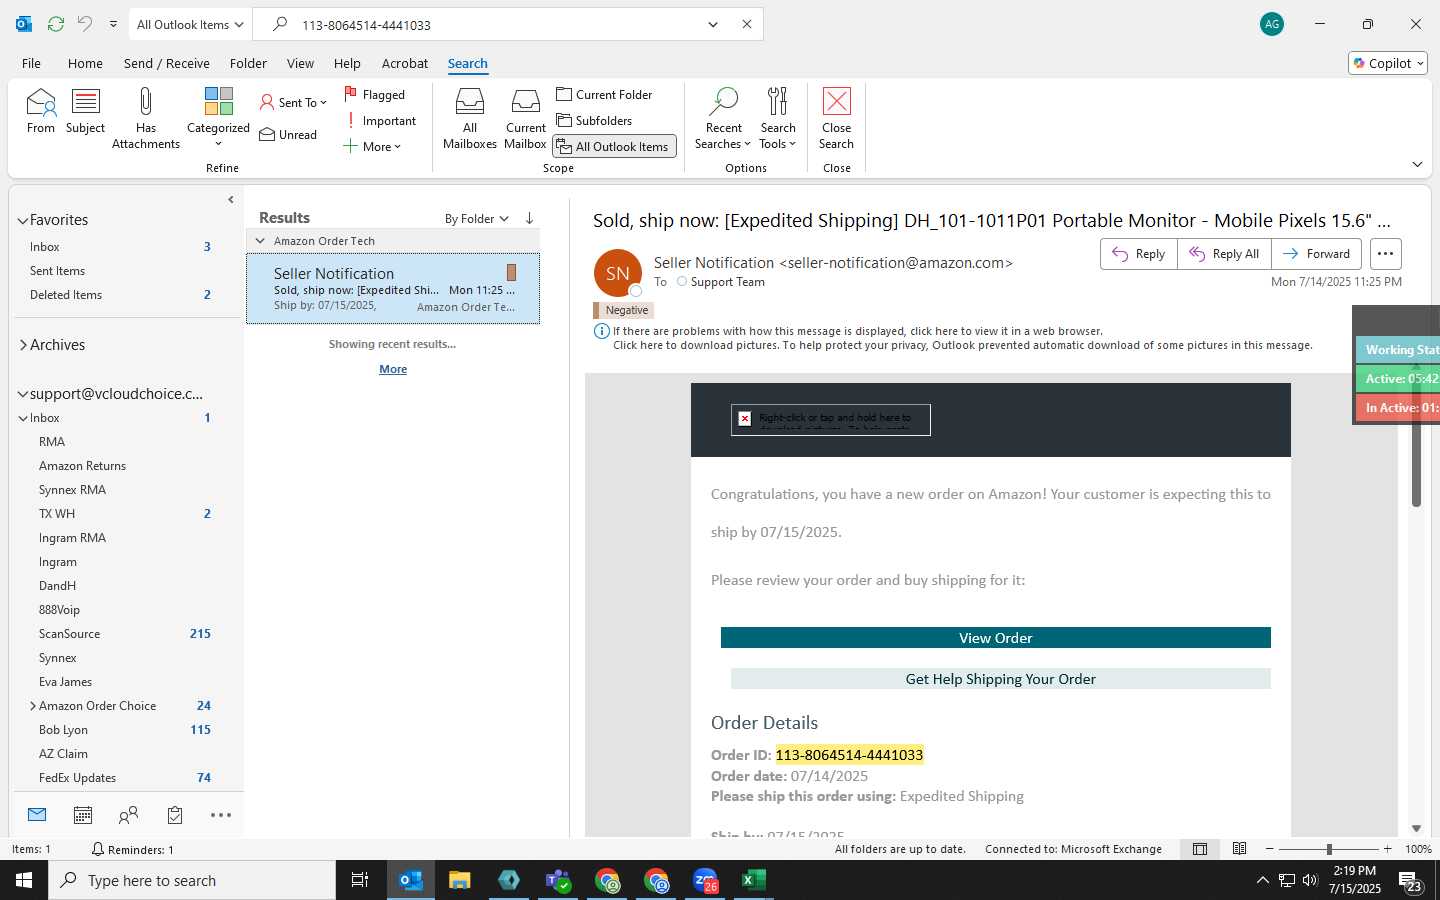Filter results with Has Attachments
This screenshot has width=1440, height=900.
[146, 118]
